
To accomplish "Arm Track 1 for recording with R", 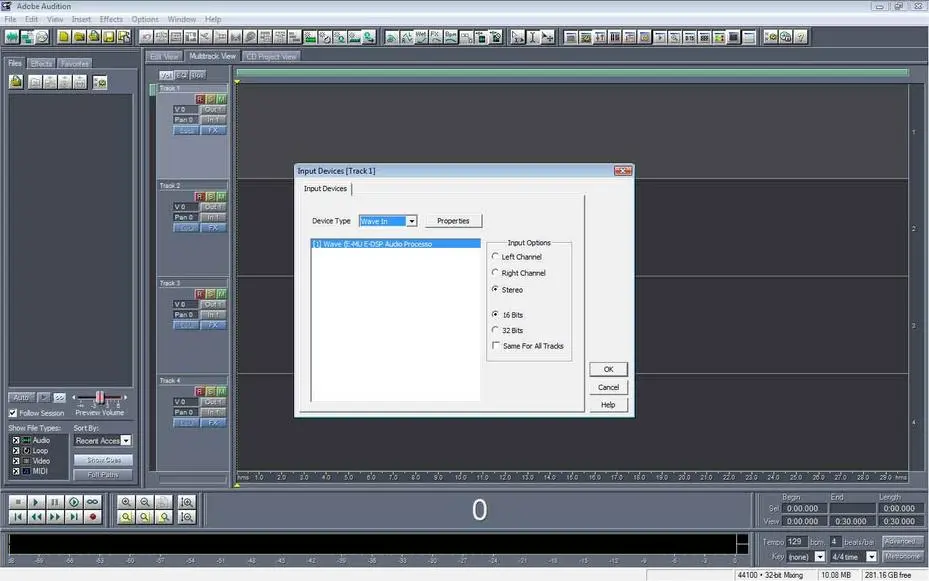I will (x=200, y=99).
